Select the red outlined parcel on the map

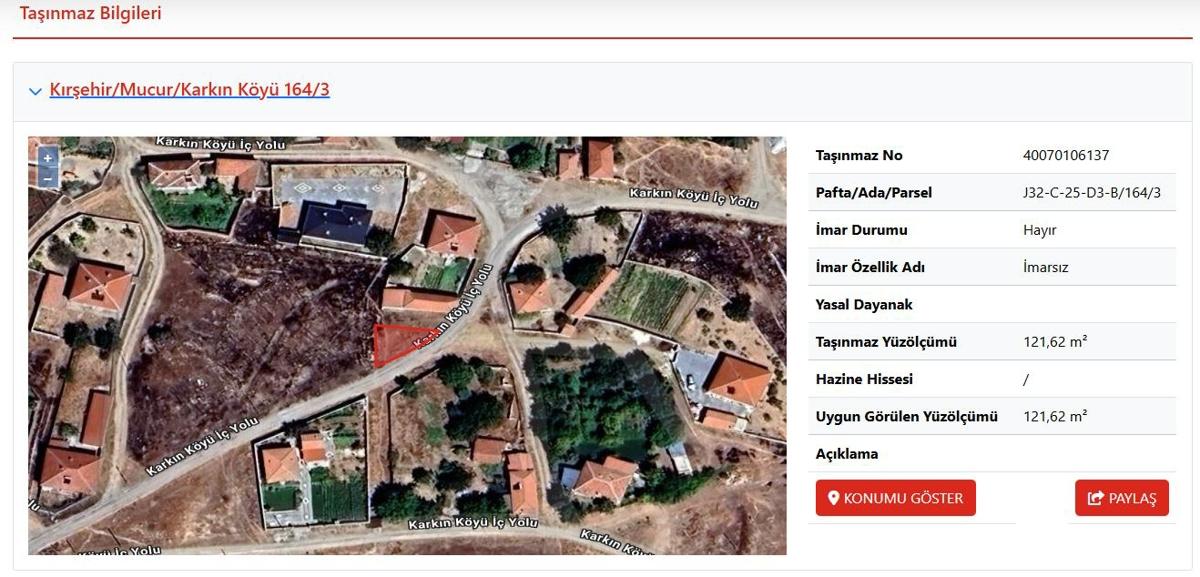pos(390,344)
